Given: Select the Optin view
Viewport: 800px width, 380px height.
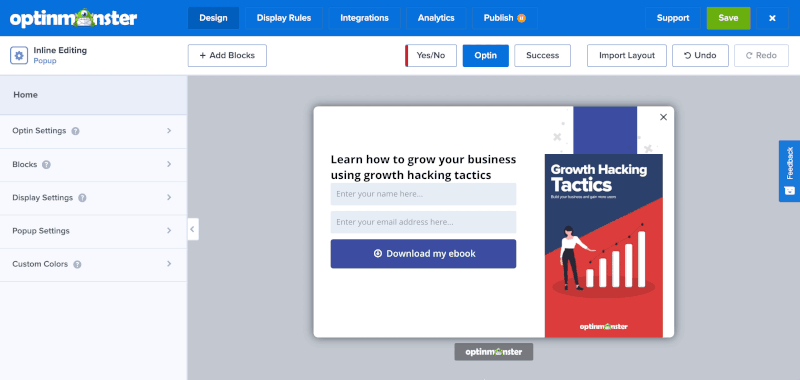Looking at the screenshot, I should click(486, 56).
